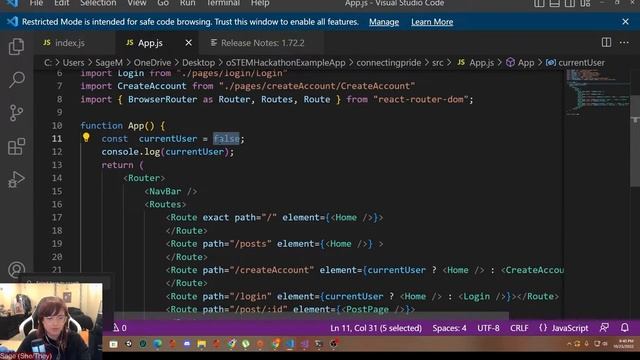Click the feedback icon in status bar
The width and height of the screenshot is (640, 360).
(x=604, y=327)
